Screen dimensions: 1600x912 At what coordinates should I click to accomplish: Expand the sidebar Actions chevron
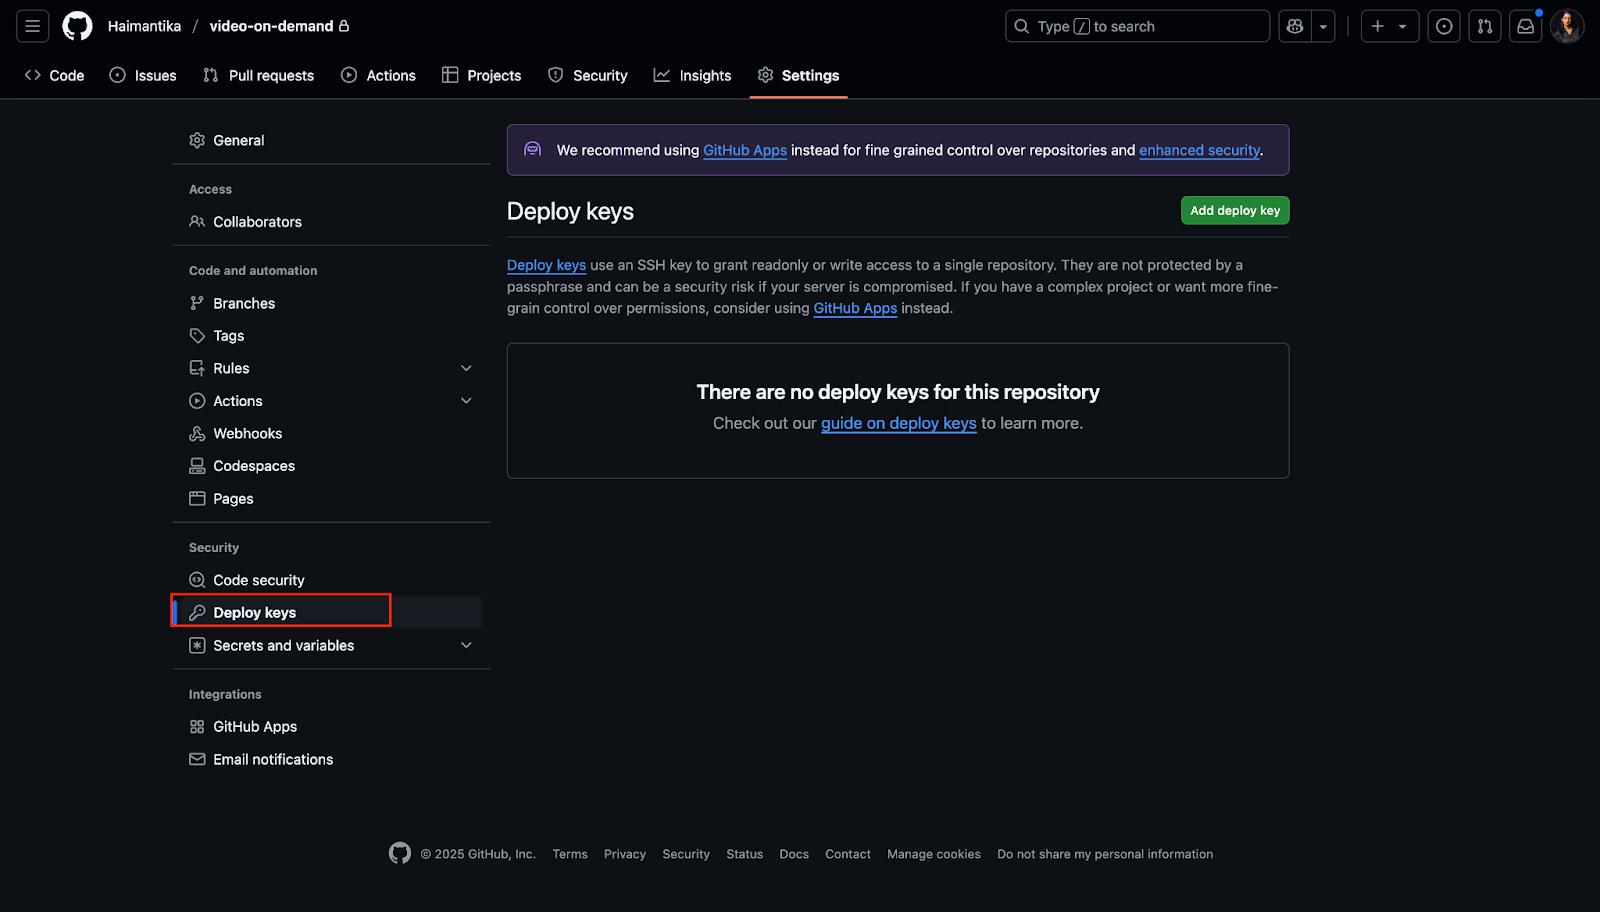point(466,401)
